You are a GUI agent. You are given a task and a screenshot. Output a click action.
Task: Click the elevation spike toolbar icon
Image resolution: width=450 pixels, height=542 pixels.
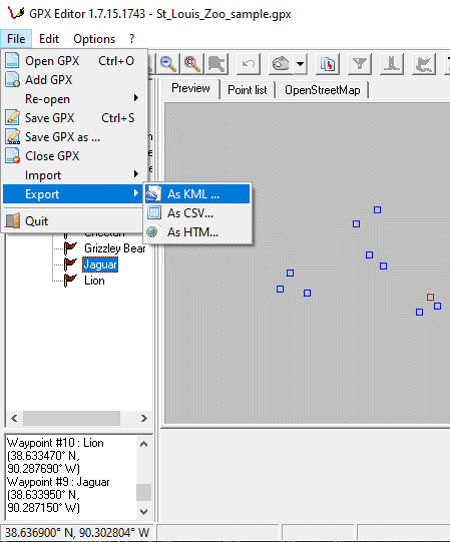coord(392,64)
